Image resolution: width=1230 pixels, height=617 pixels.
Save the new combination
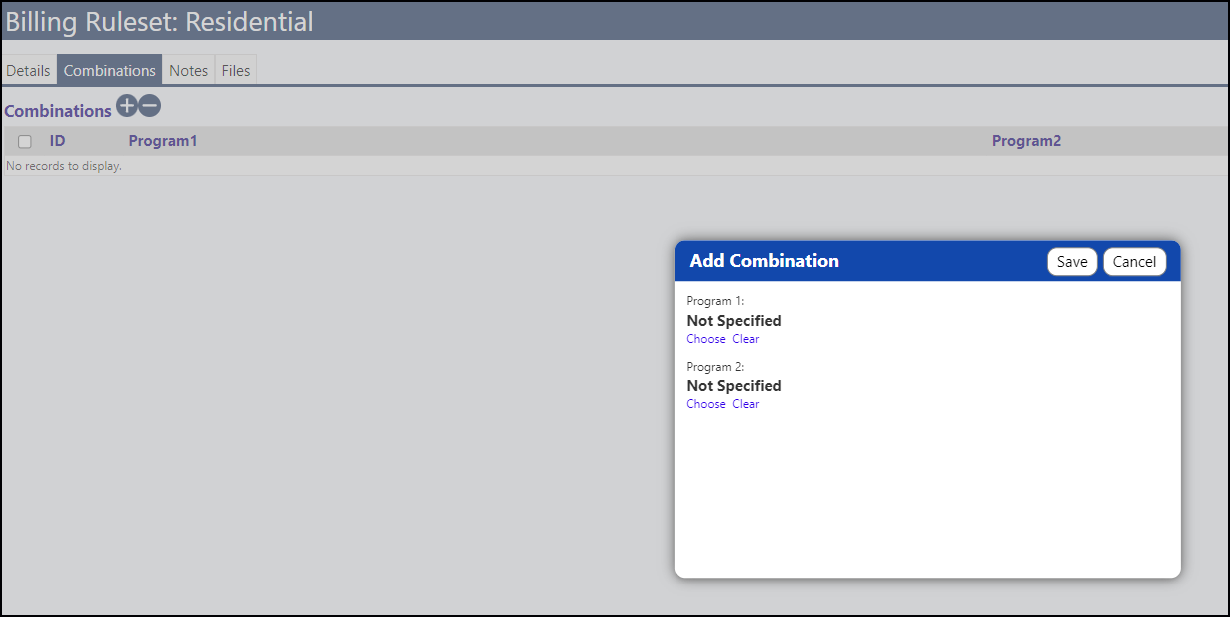(x=1072, y=261)
